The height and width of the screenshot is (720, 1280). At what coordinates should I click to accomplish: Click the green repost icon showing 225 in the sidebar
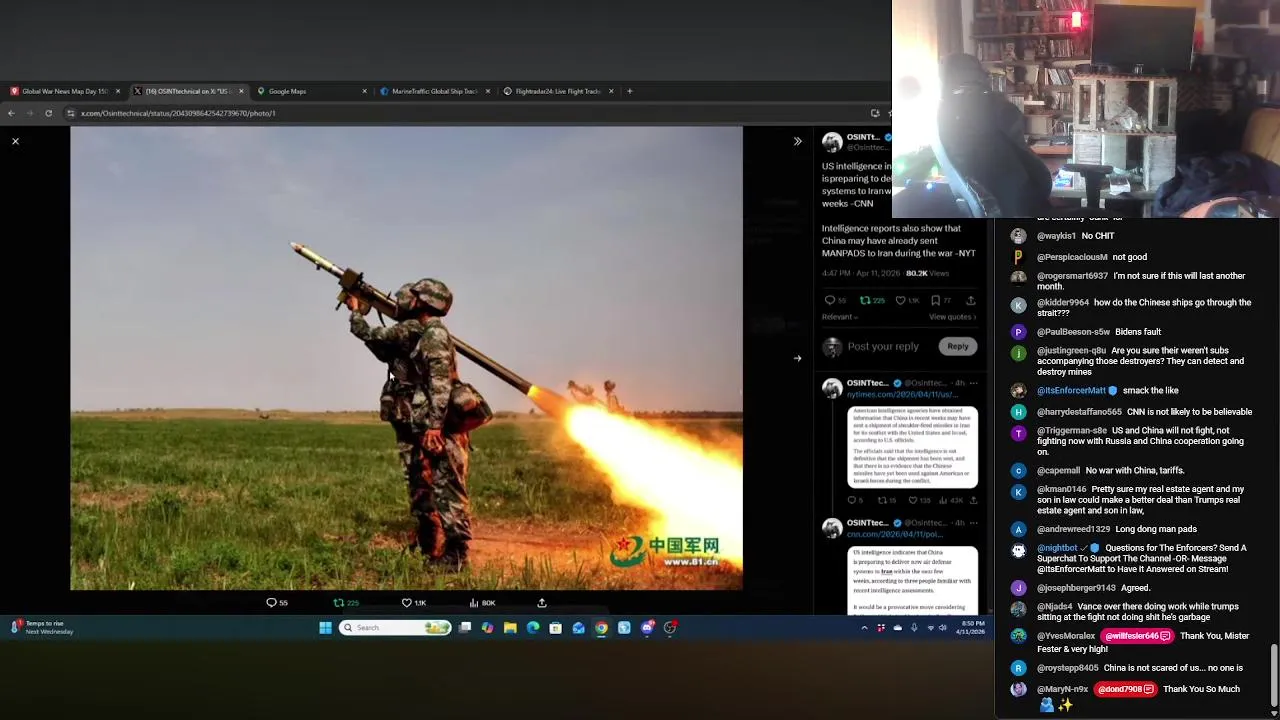pos(865,300)
